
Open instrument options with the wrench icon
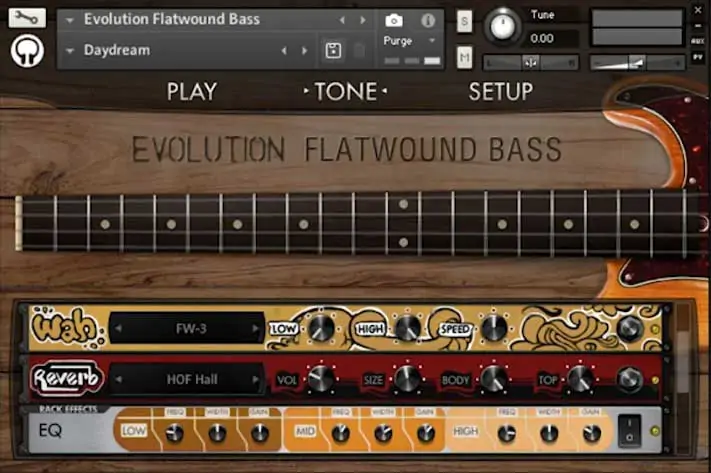coord(28,17)
